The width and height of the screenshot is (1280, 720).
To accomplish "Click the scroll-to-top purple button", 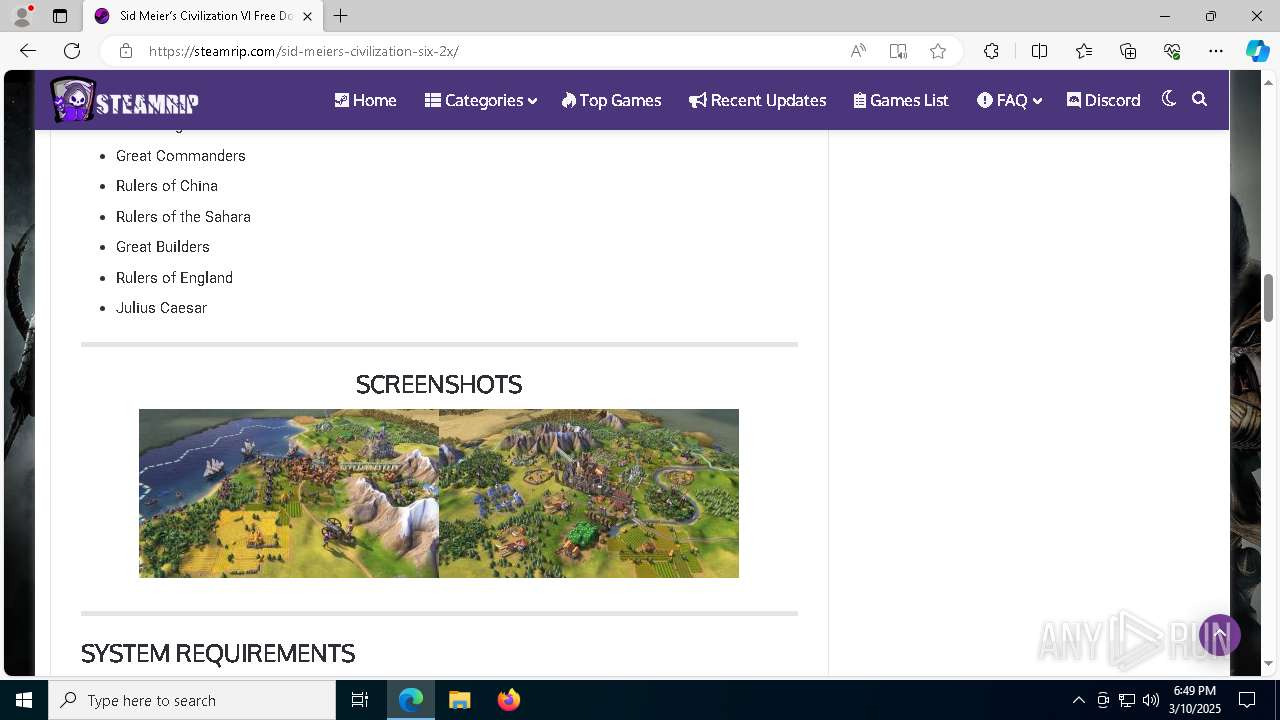I will 1220,635.
